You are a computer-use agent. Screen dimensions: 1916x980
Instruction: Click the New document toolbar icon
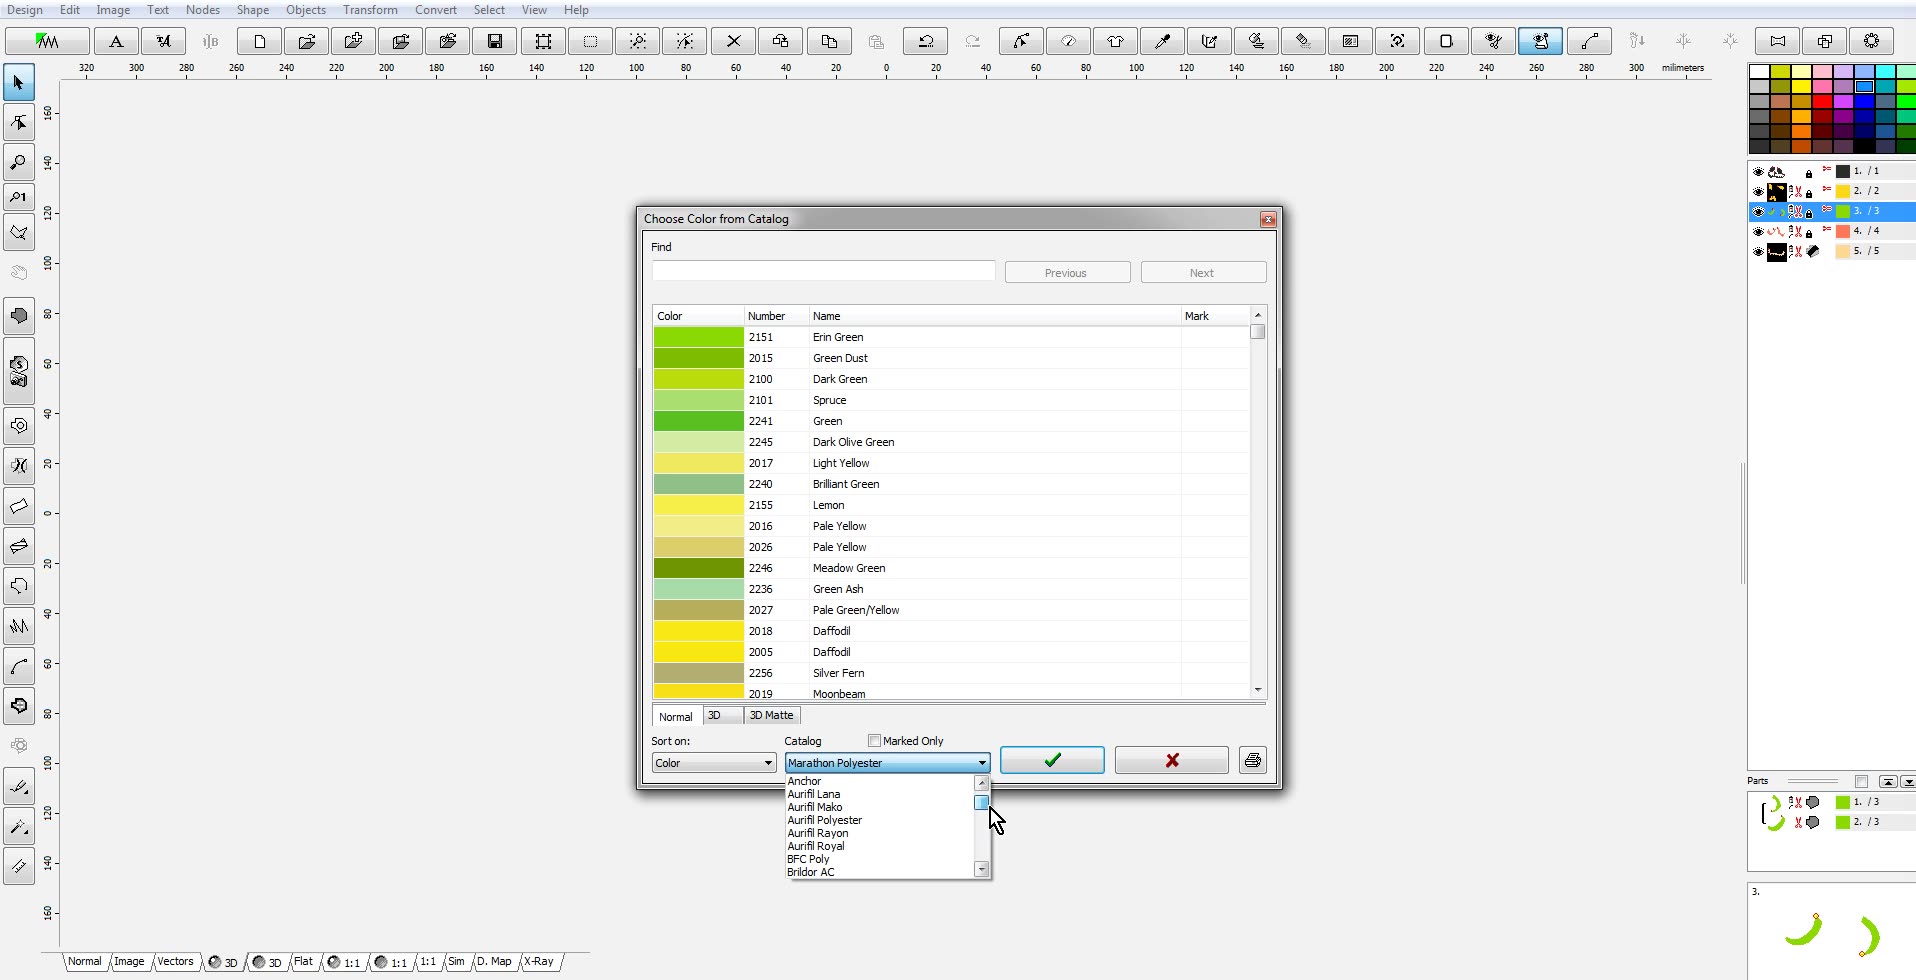coord(257,41)
